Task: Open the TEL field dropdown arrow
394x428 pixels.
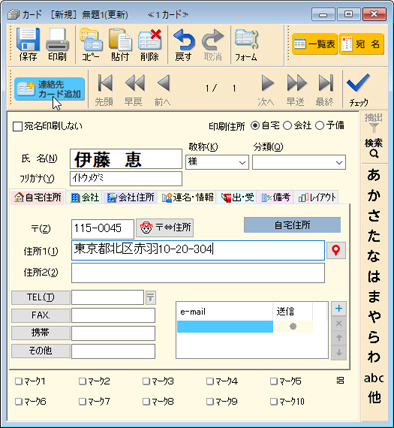Action: pos(150,297)
